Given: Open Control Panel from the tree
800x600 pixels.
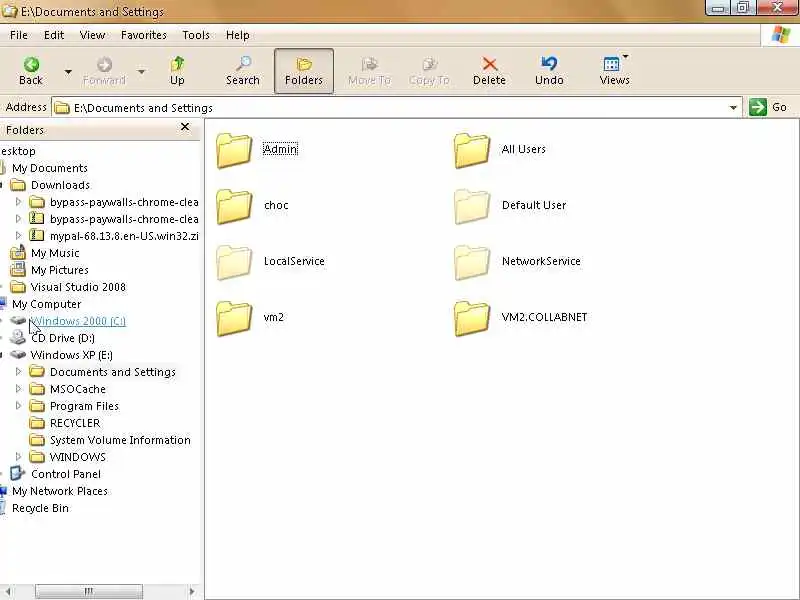Looking at the screenshot, I should click(66, 474).
